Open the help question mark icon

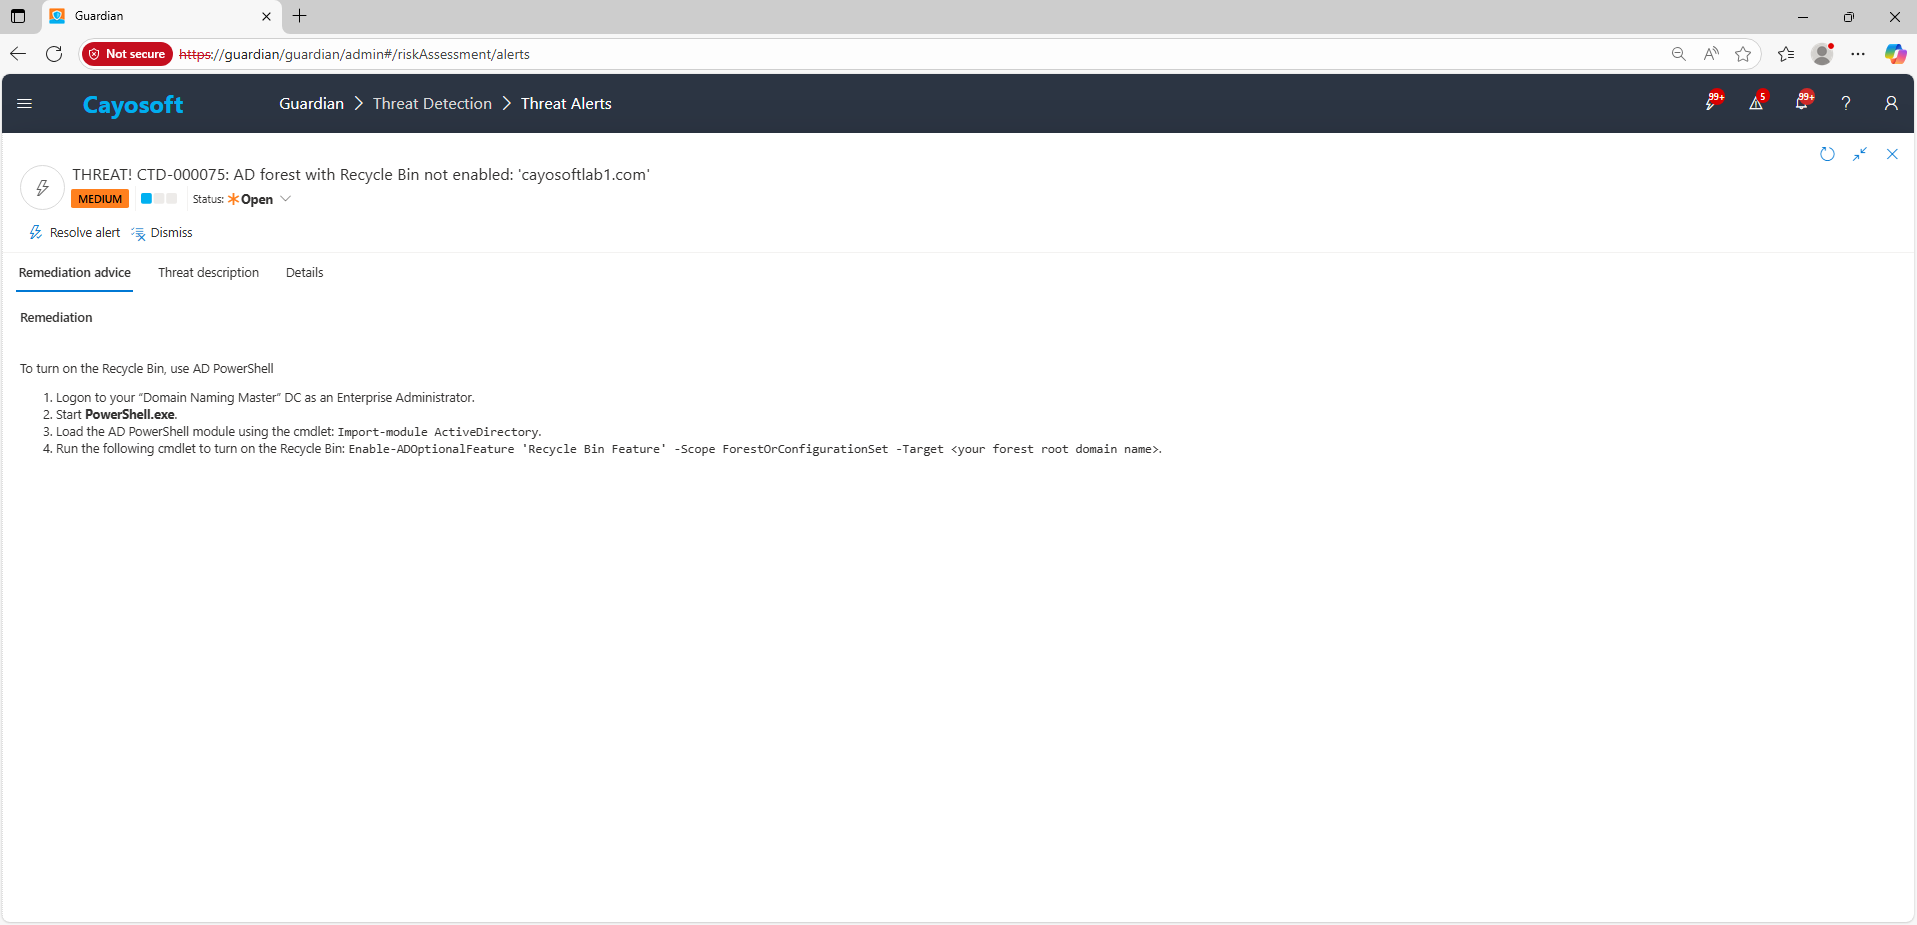coord(1846,103)
